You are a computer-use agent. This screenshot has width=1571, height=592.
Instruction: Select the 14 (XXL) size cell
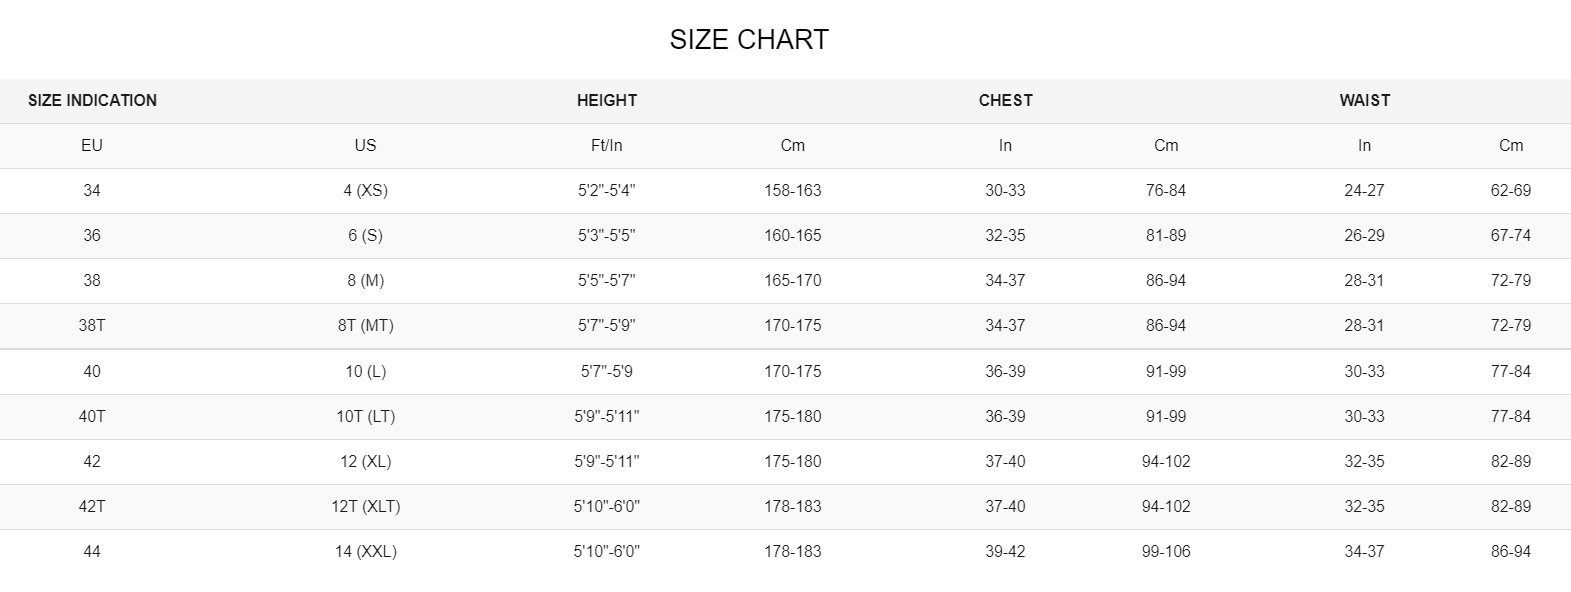coord(365,551)
